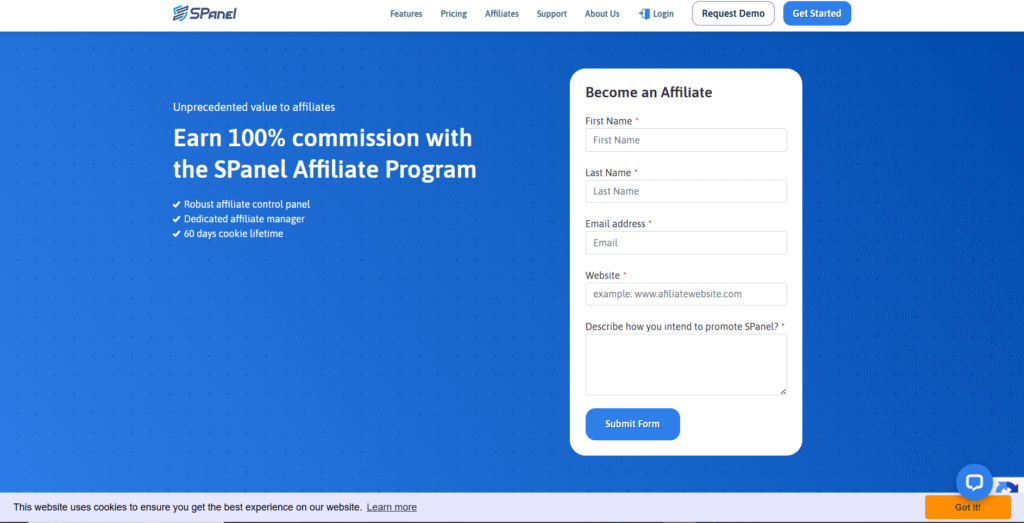Select Affiliates in the top navigation

(x=502, y=14)
